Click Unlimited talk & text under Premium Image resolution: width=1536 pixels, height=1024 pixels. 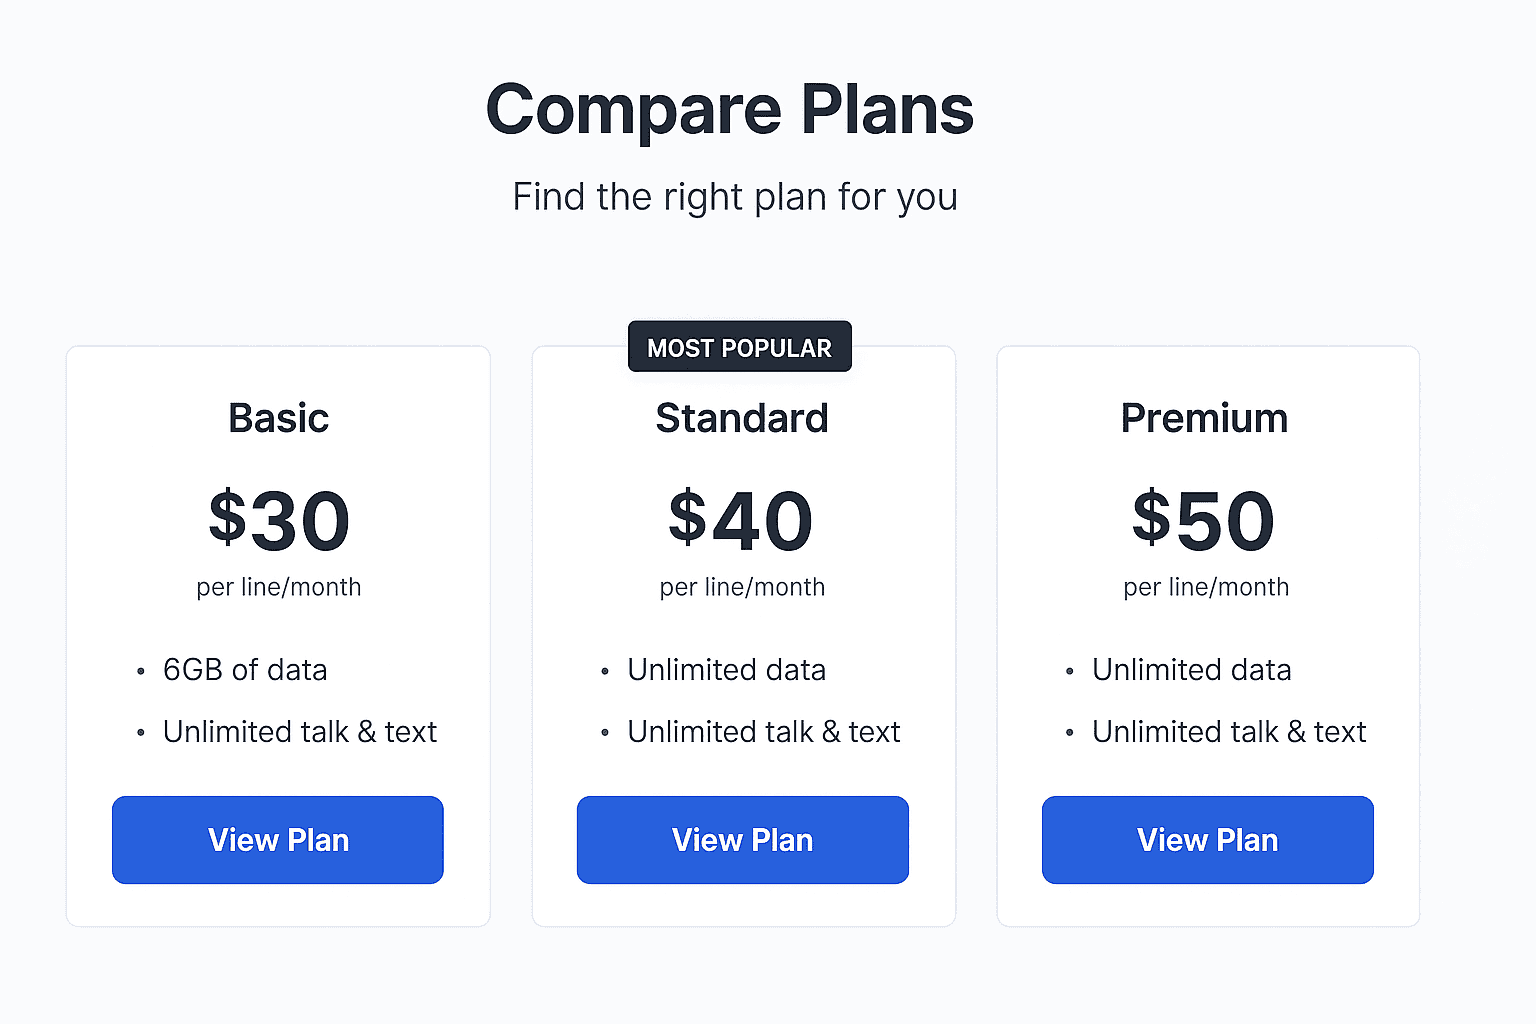1229,731
